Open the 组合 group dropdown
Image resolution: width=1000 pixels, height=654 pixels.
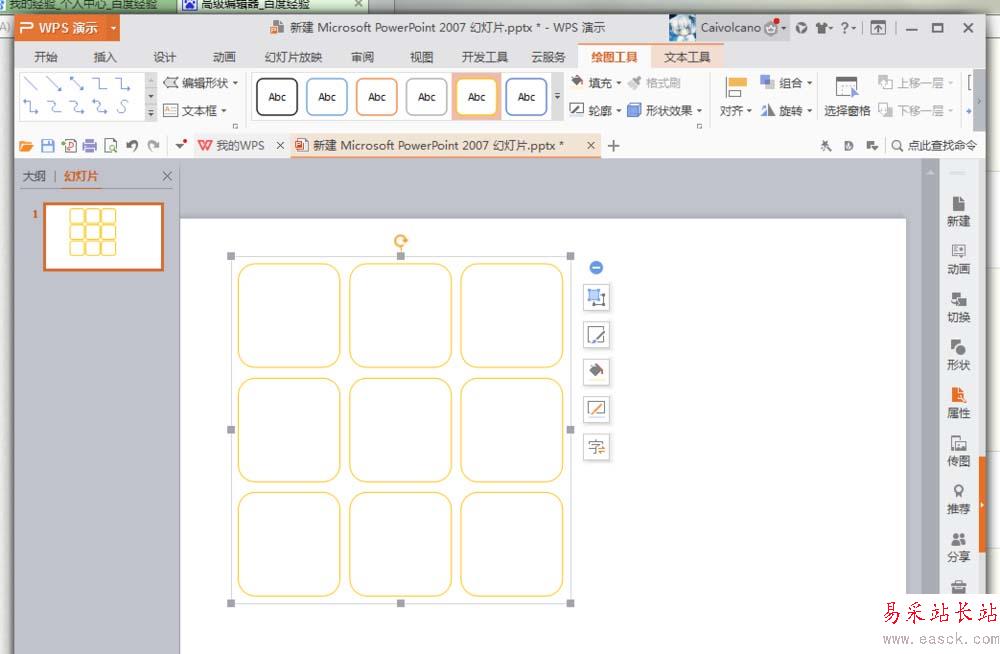click(x=786, y=82)
